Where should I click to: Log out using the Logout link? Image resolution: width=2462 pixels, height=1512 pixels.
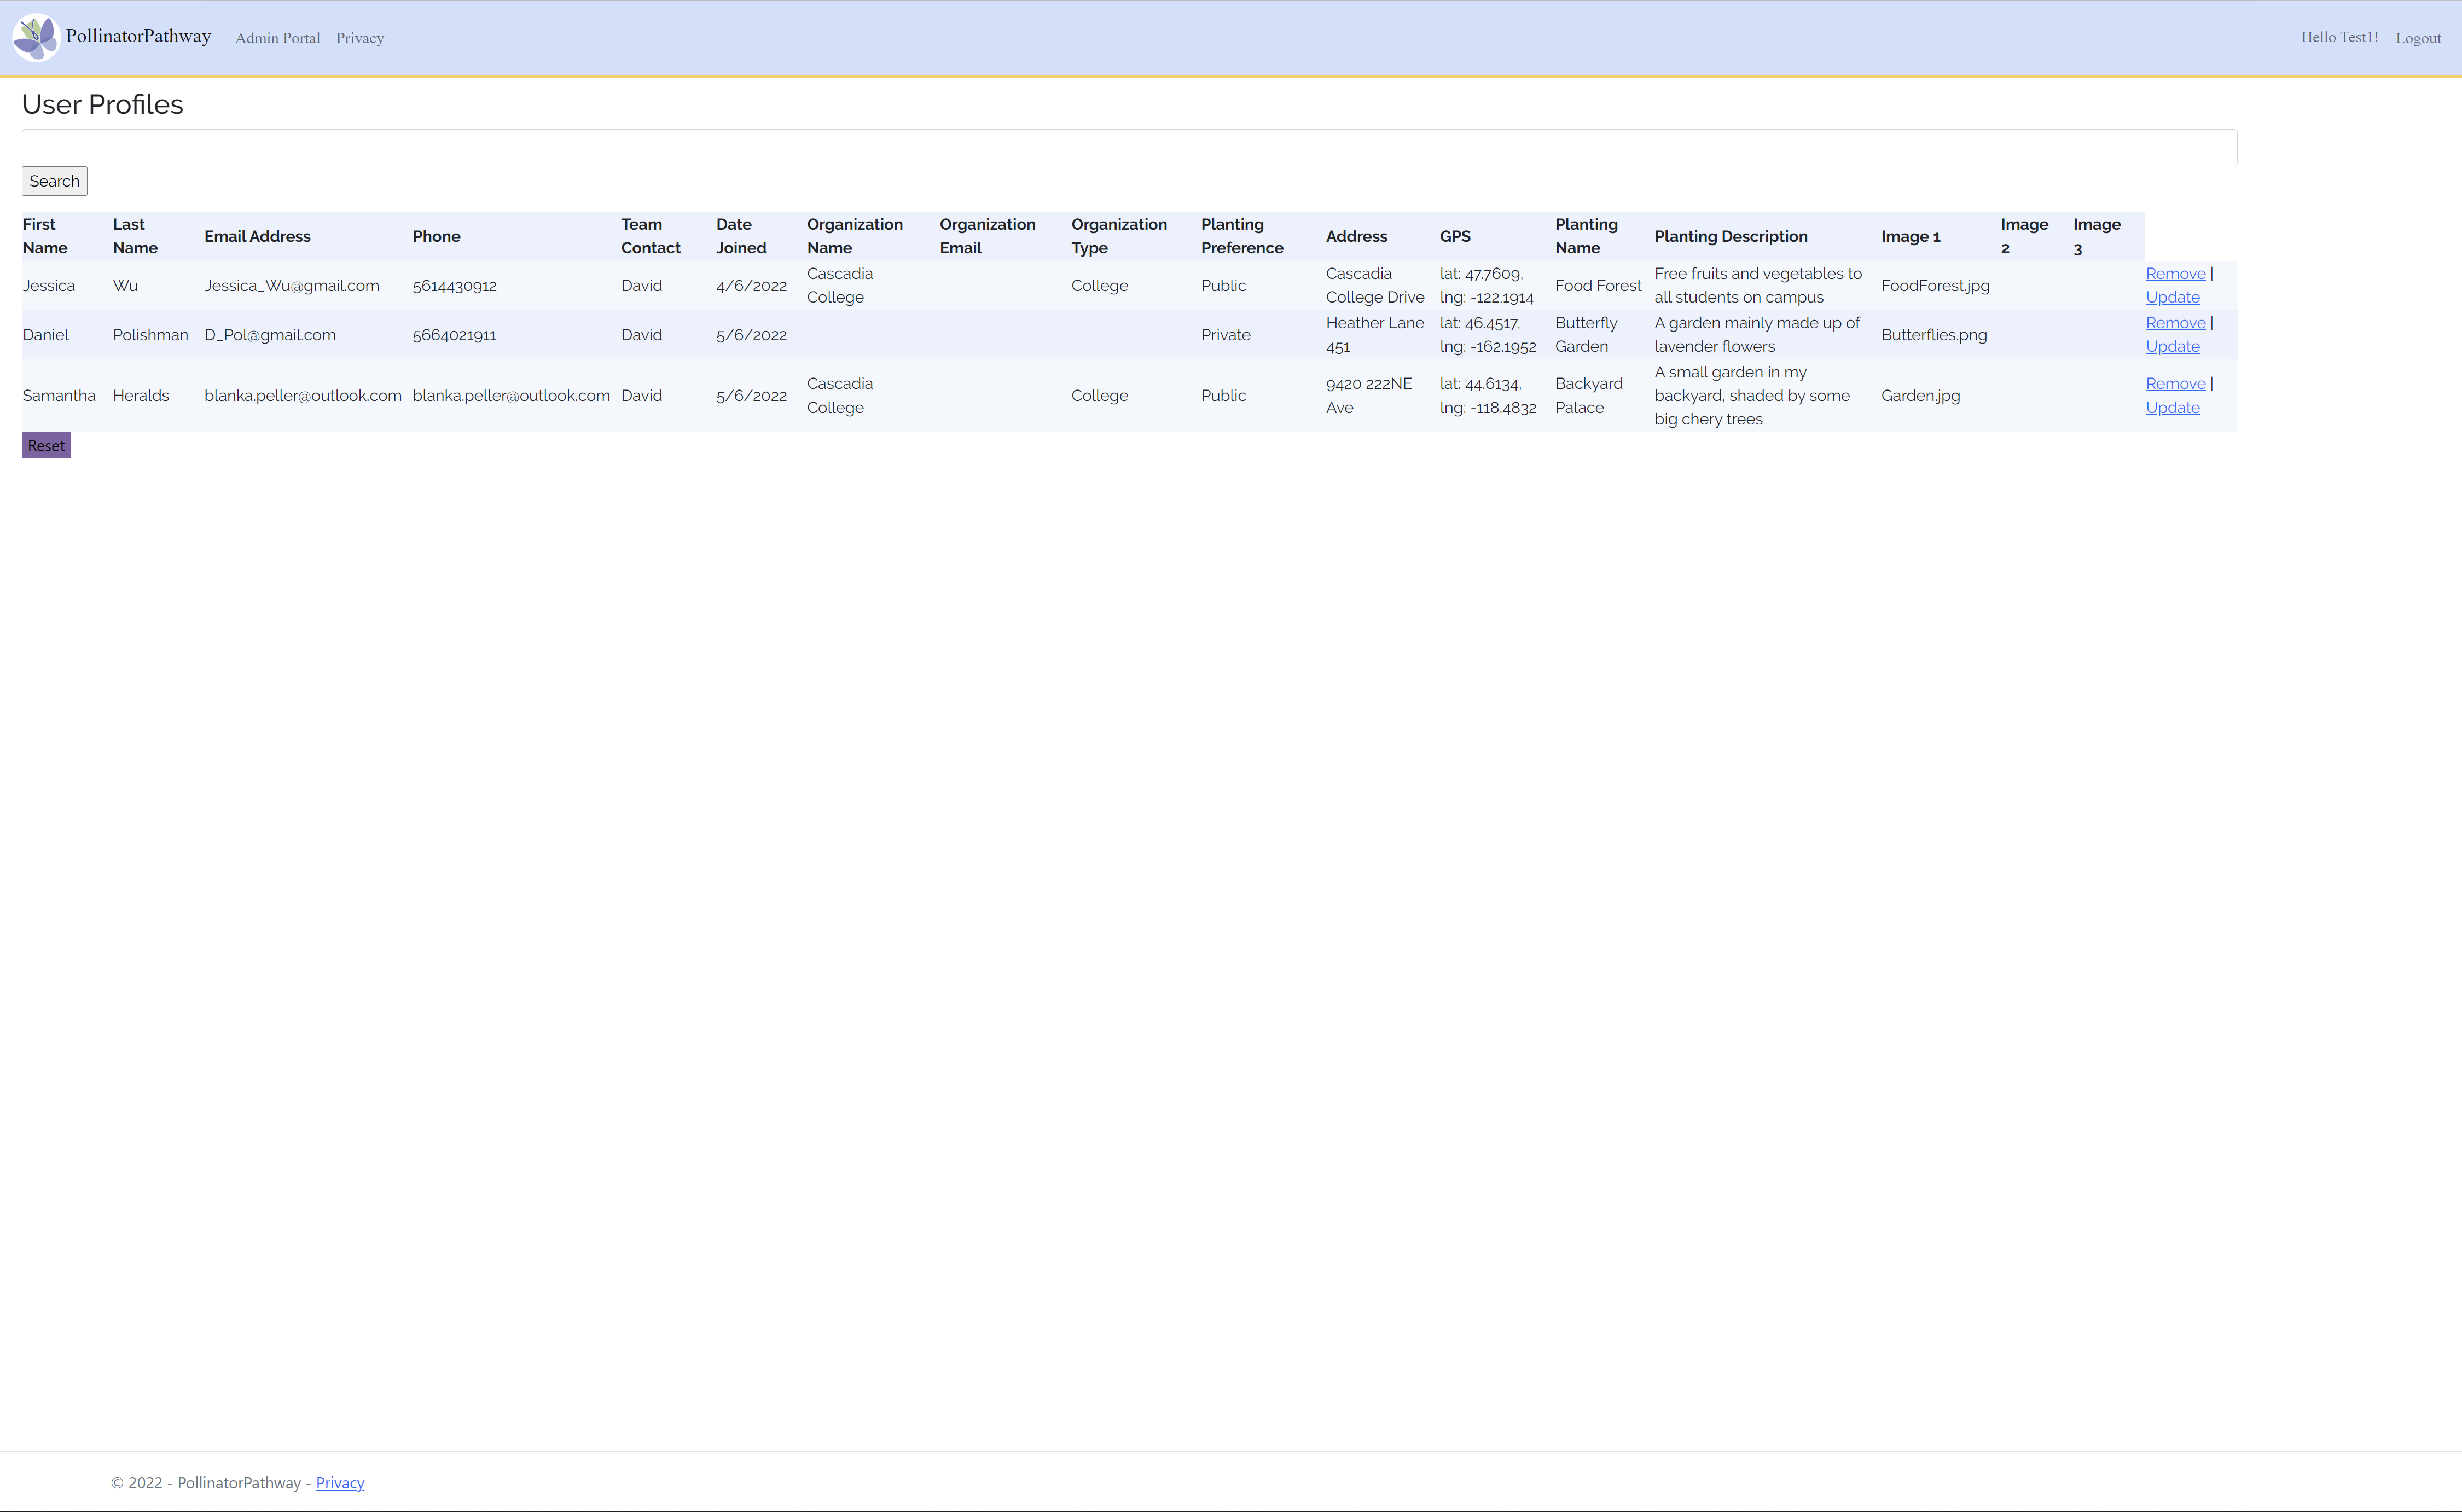tap(2417, 38)
